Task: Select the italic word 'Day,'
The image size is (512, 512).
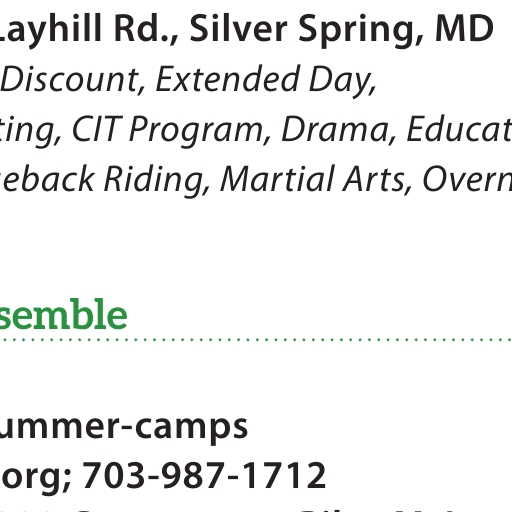Action: pyautogui.click(x=343, y=81)
